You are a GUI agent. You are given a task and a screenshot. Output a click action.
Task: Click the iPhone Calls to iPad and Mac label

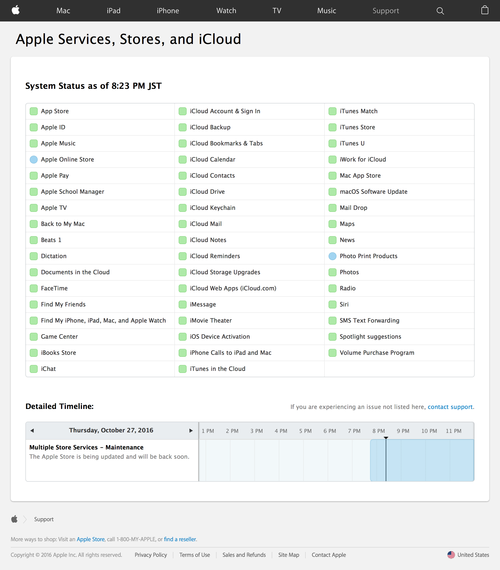tap(230, 353)
